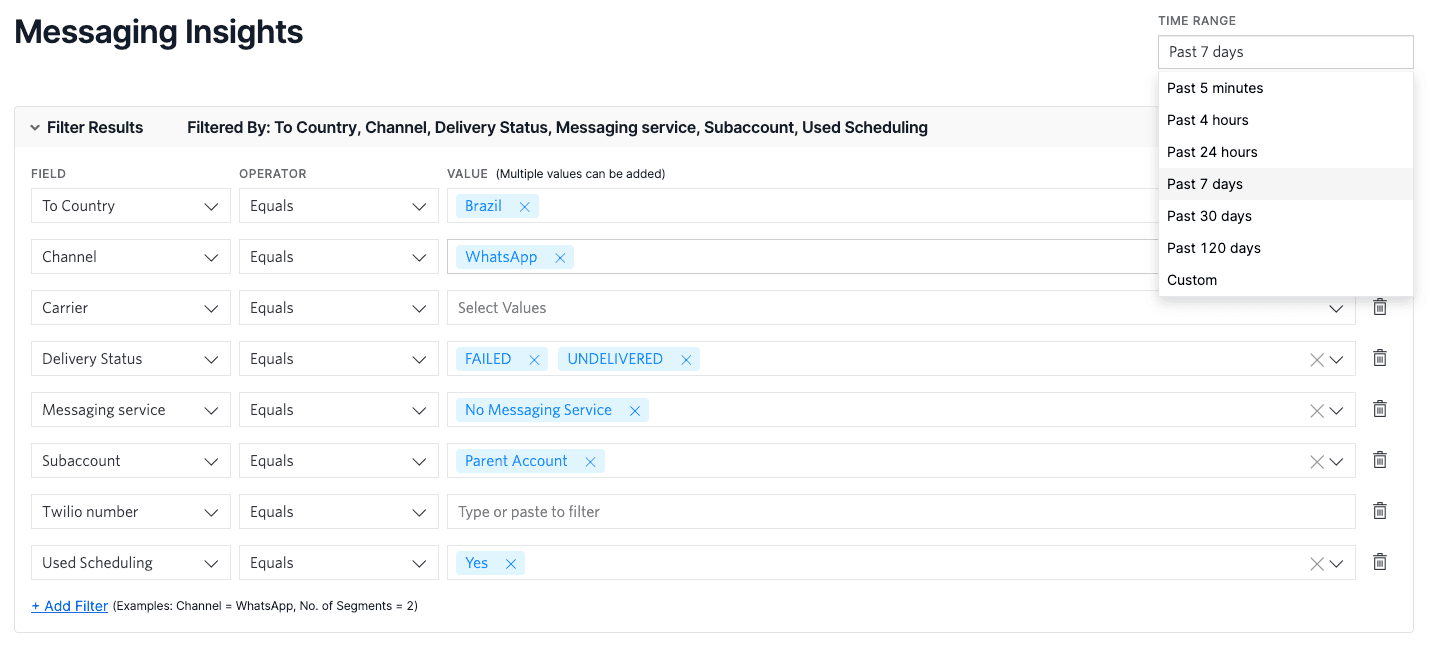
Task: Delete the Carrier filter row
Action: [1379, 307]
